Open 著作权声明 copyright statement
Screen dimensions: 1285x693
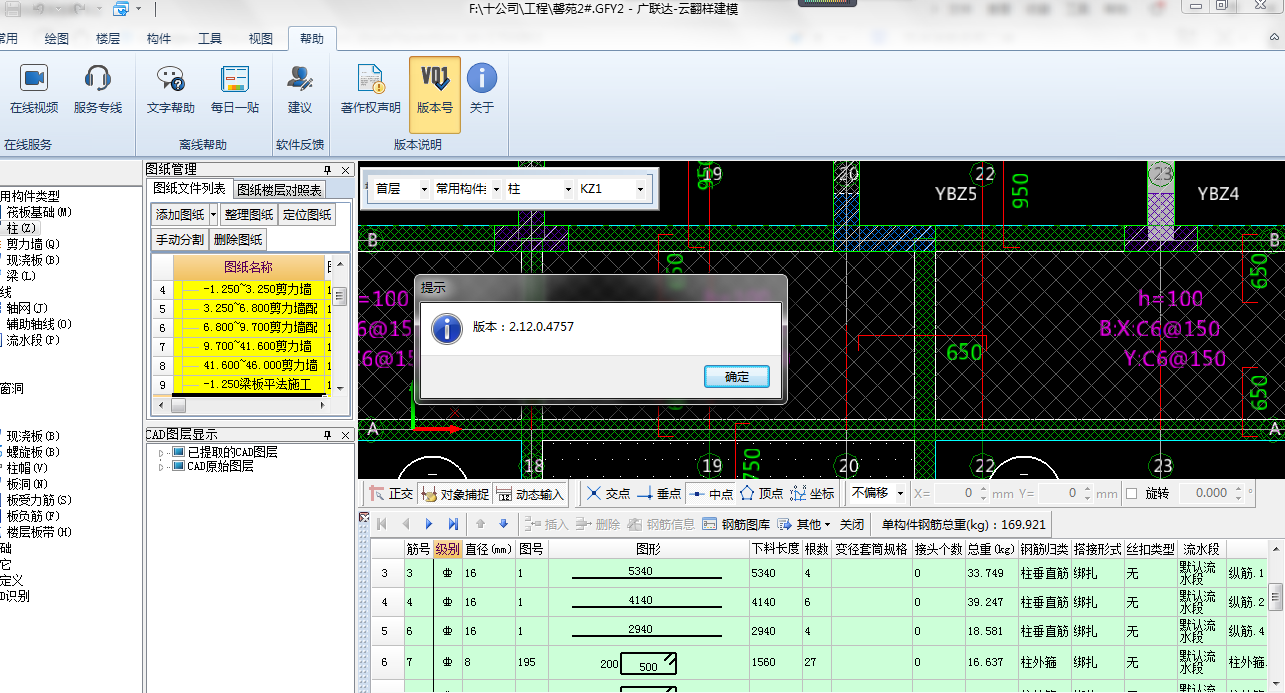coord(371,90)
